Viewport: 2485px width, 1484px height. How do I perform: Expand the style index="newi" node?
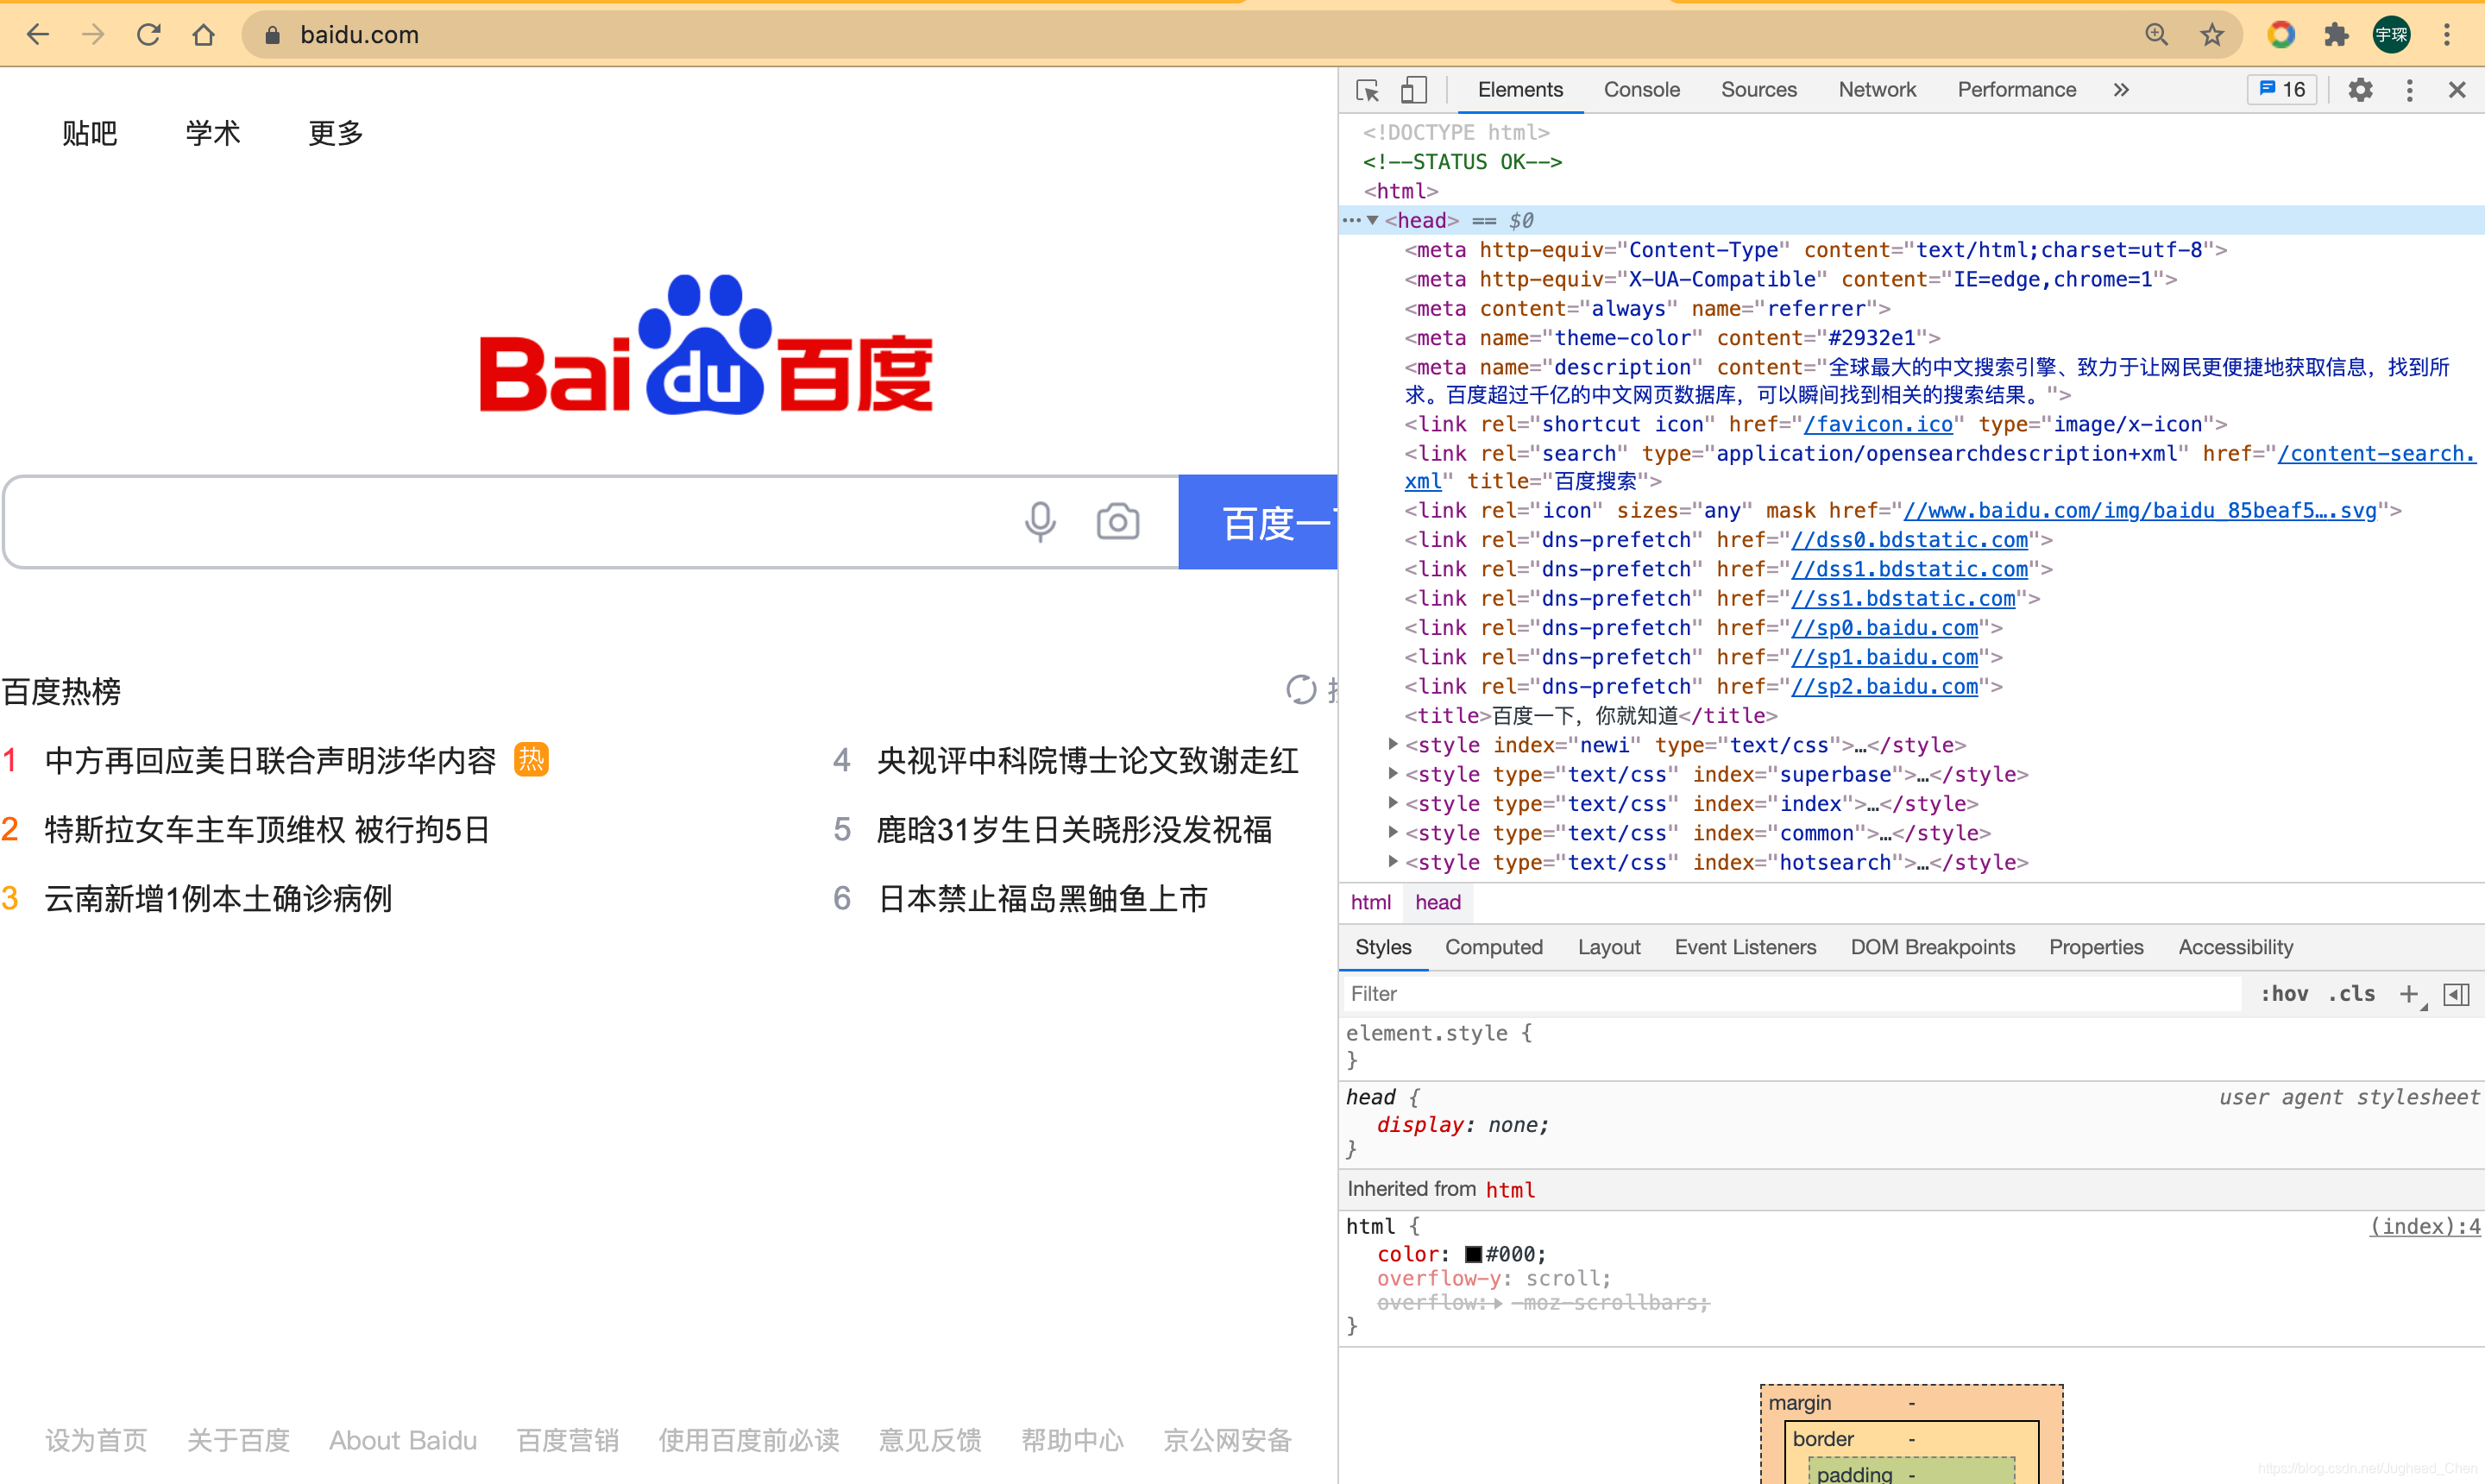(1393, 744)
